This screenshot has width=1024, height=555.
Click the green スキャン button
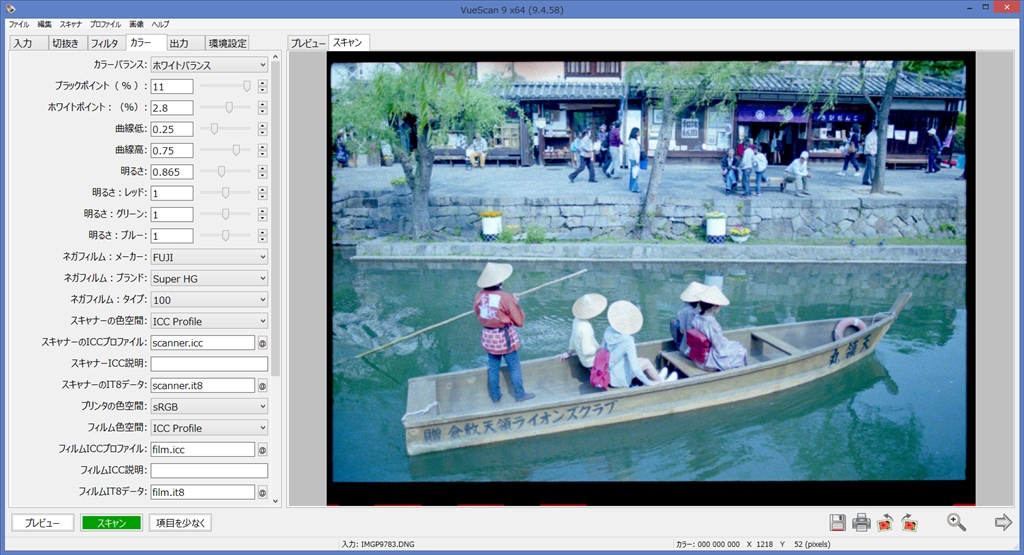[112, 523]
